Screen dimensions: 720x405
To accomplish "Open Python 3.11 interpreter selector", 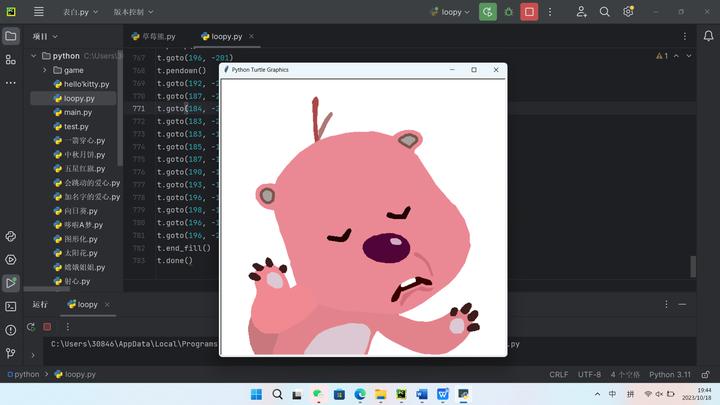I will [x=670, y=375].
